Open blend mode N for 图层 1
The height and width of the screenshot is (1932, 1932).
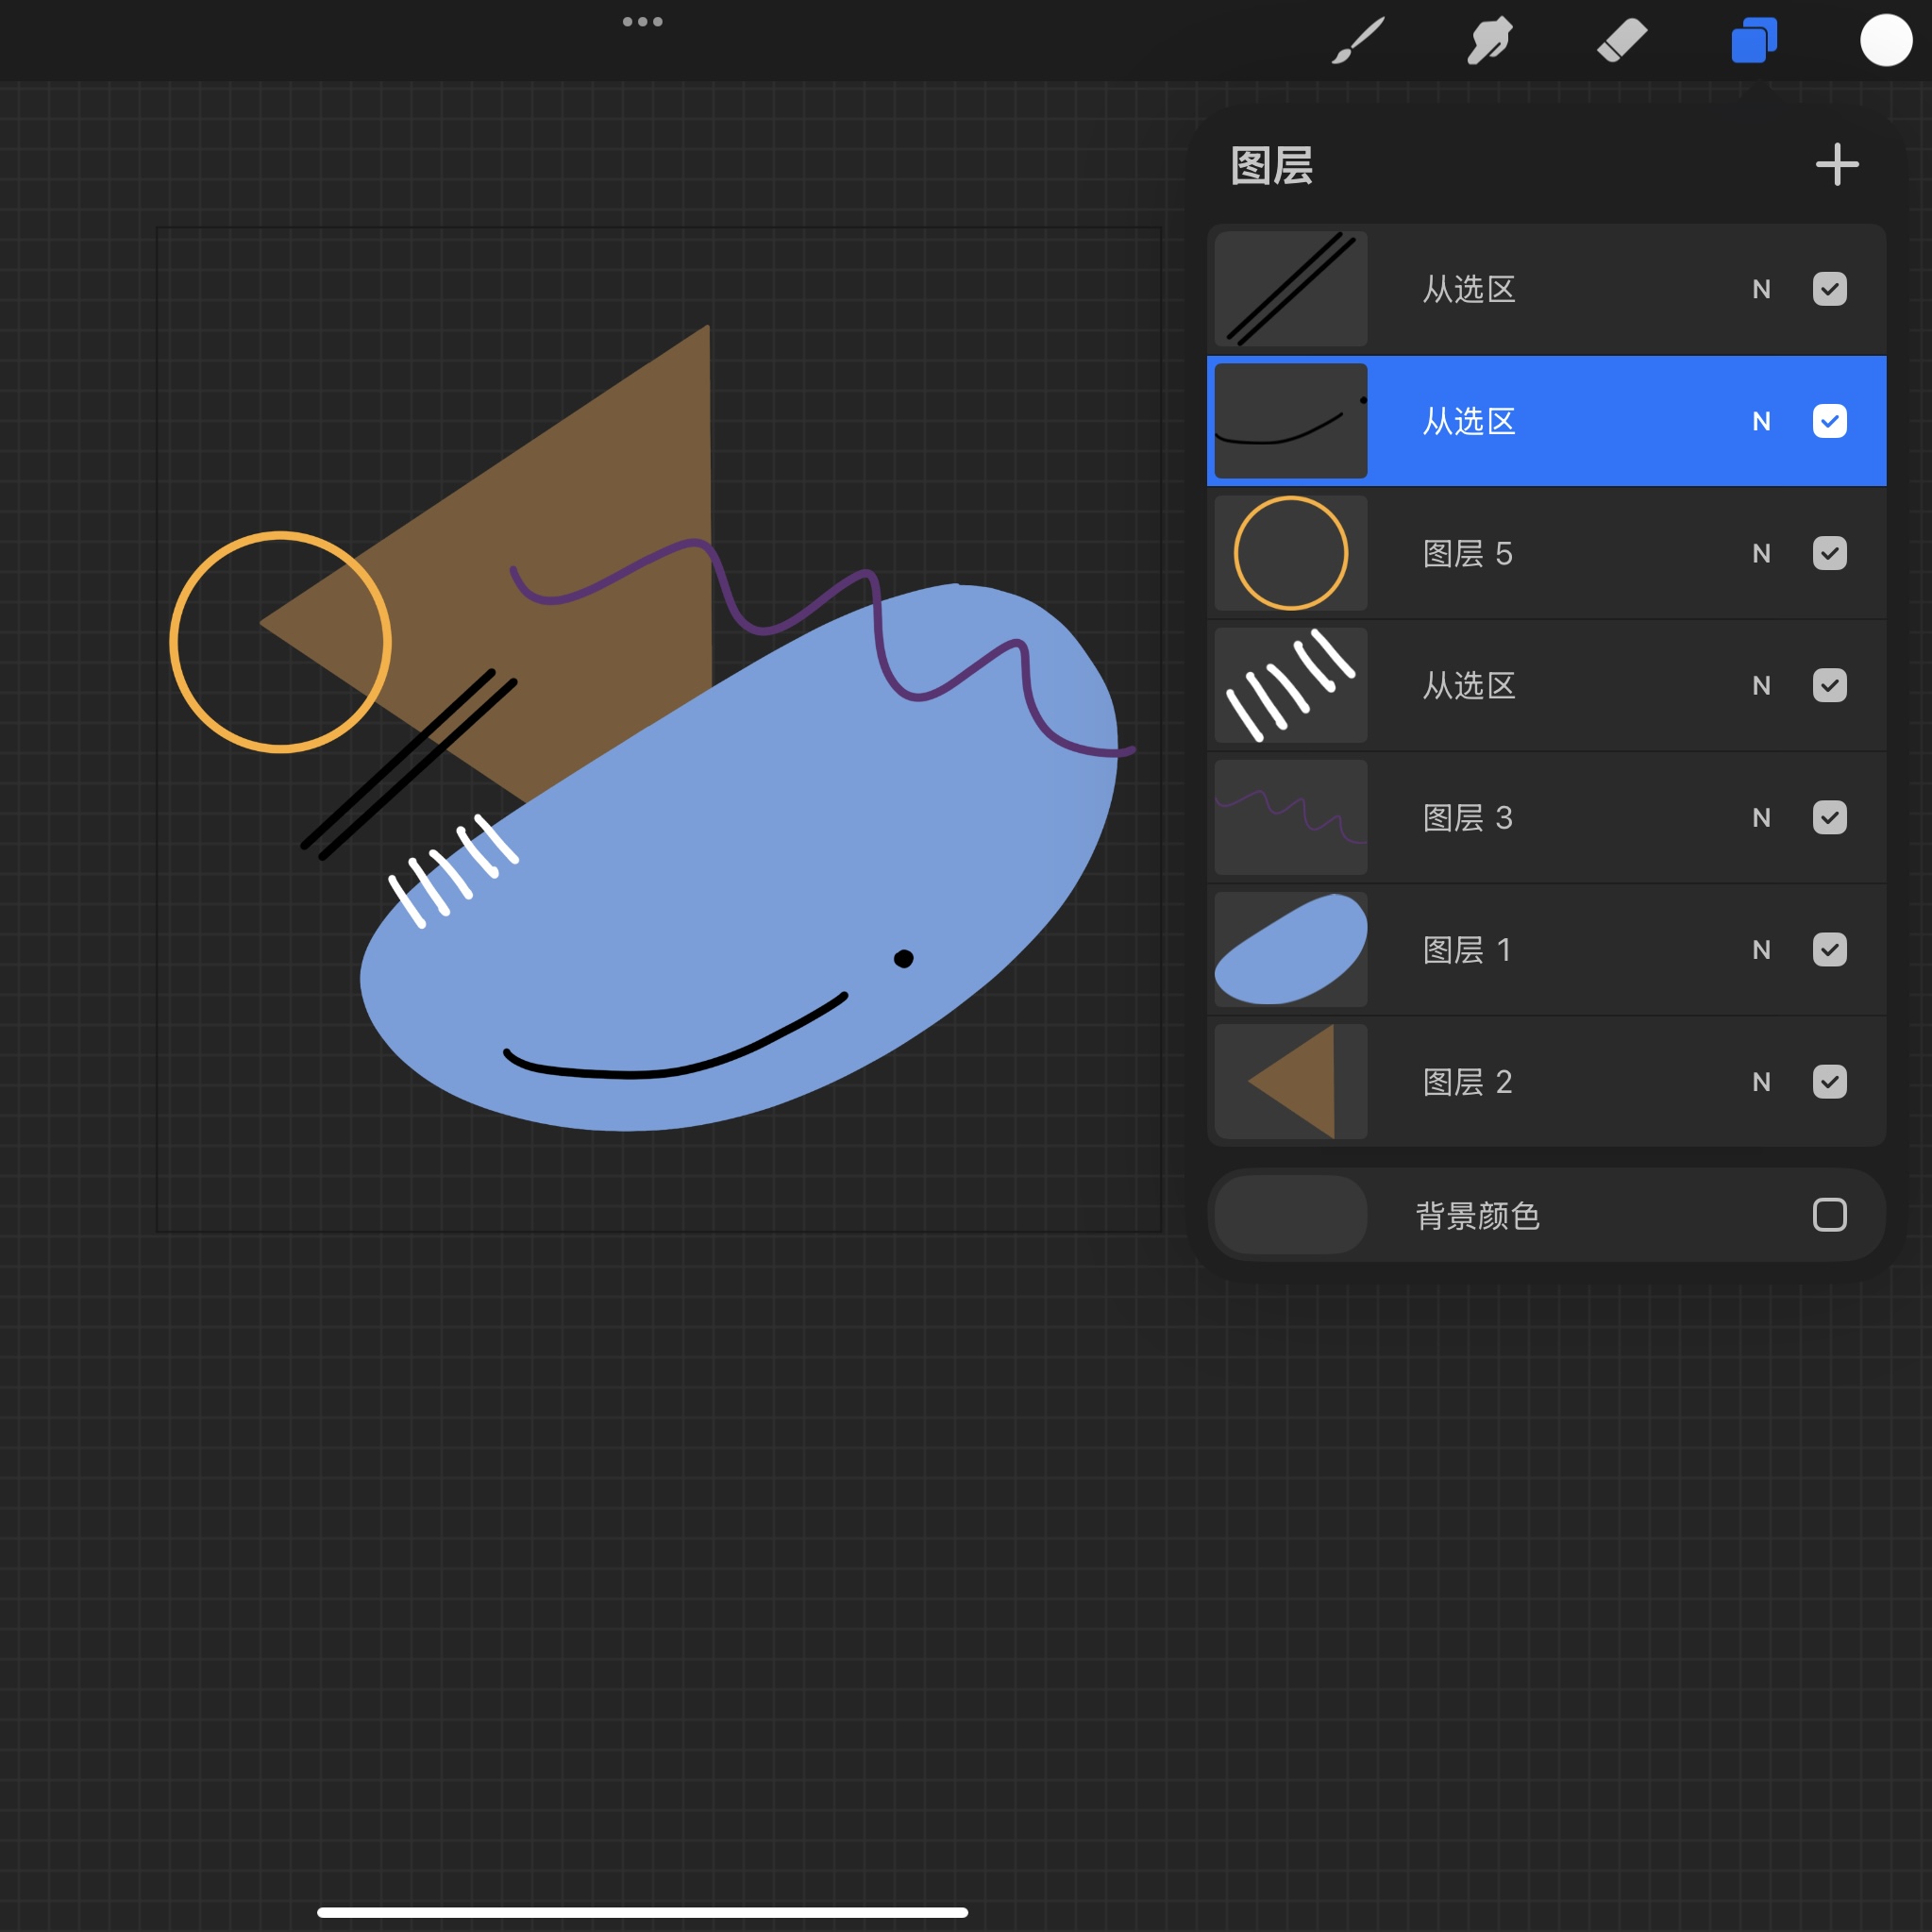(x=1761, y=950)
